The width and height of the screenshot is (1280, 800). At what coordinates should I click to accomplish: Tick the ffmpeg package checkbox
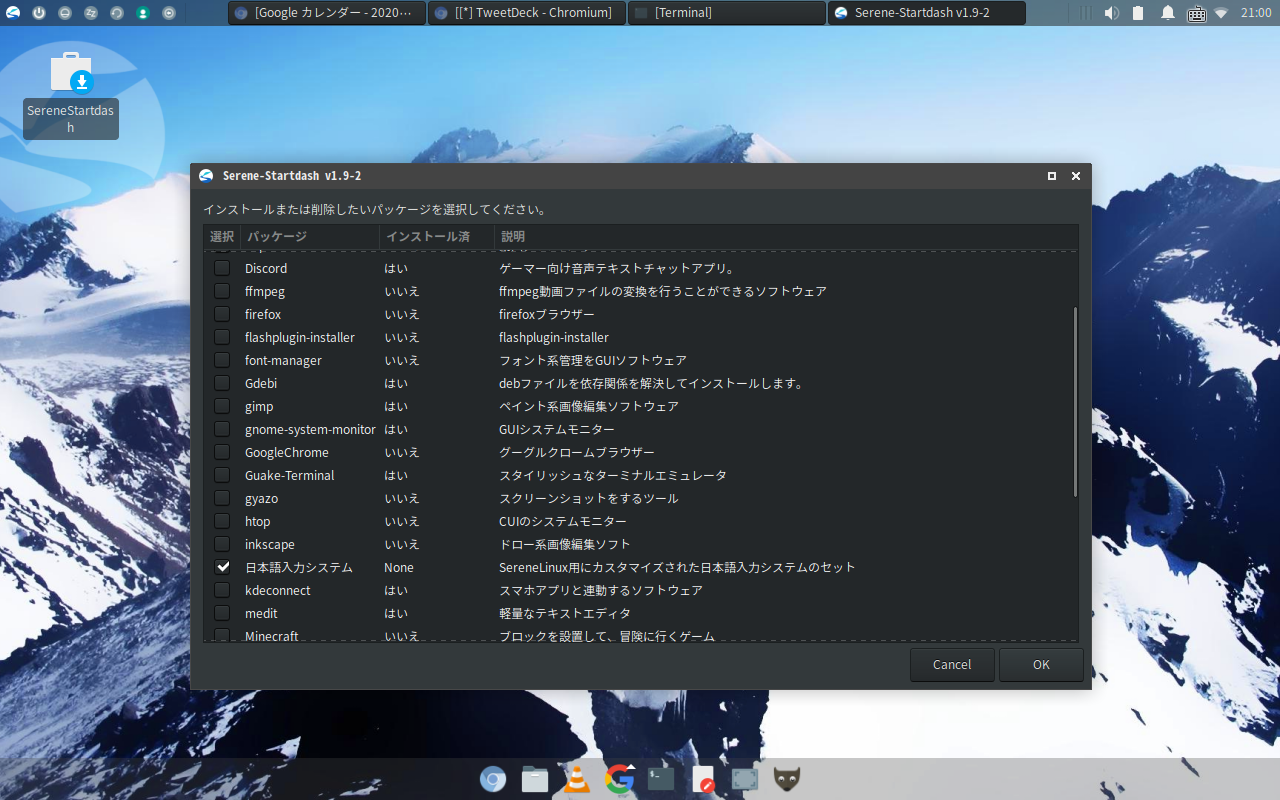pyautogui.click(x=222, y=291)
